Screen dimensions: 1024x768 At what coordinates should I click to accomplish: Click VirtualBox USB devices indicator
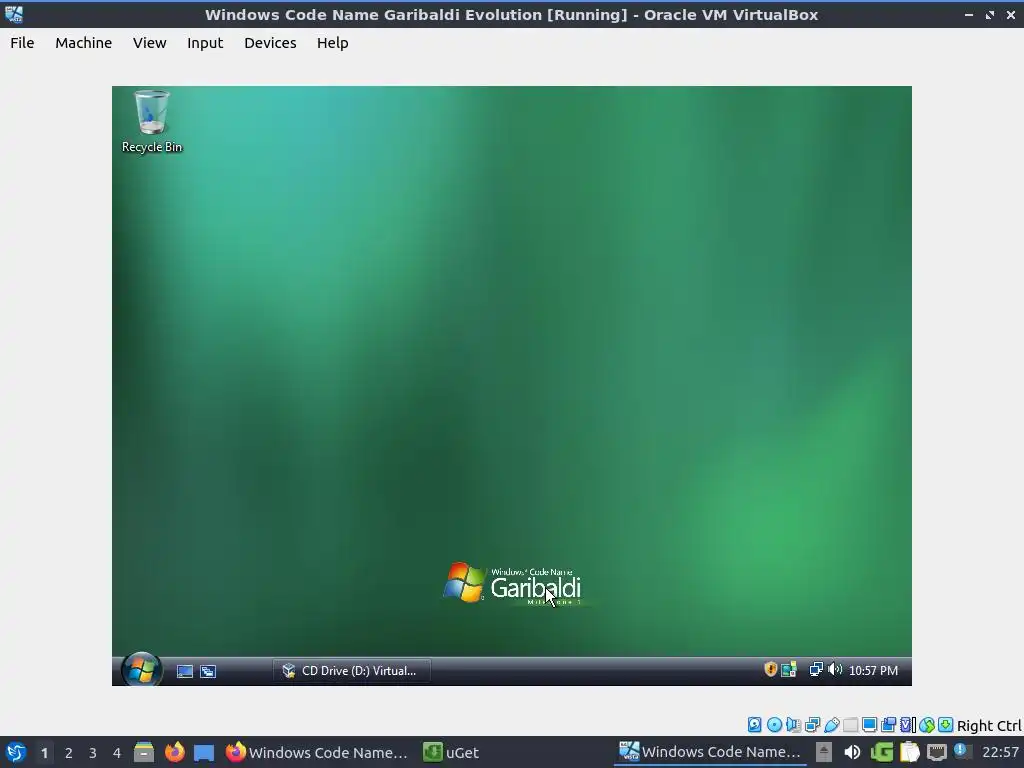(x=831, y=725)
